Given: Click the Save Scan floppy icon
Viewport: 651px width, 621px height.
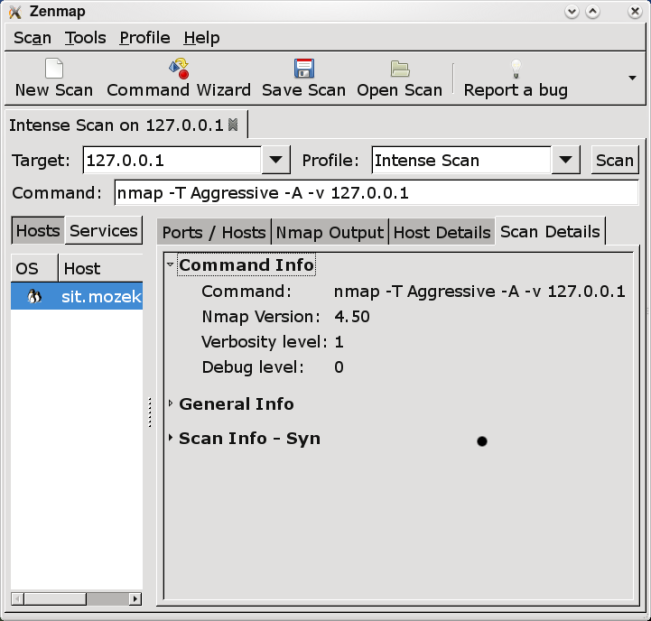Looking at the screenshot, I should coord(304,68).
